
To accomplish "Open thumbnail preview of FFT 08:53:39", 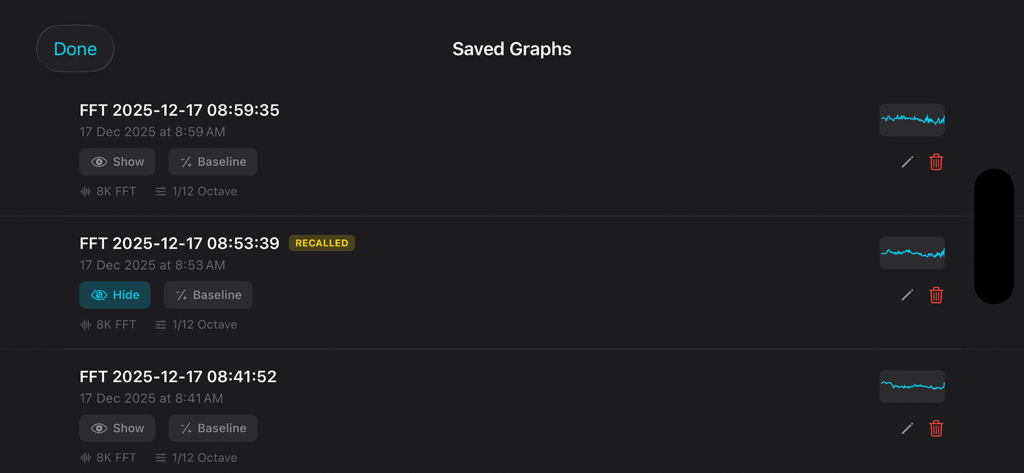I will coord(912,253).
